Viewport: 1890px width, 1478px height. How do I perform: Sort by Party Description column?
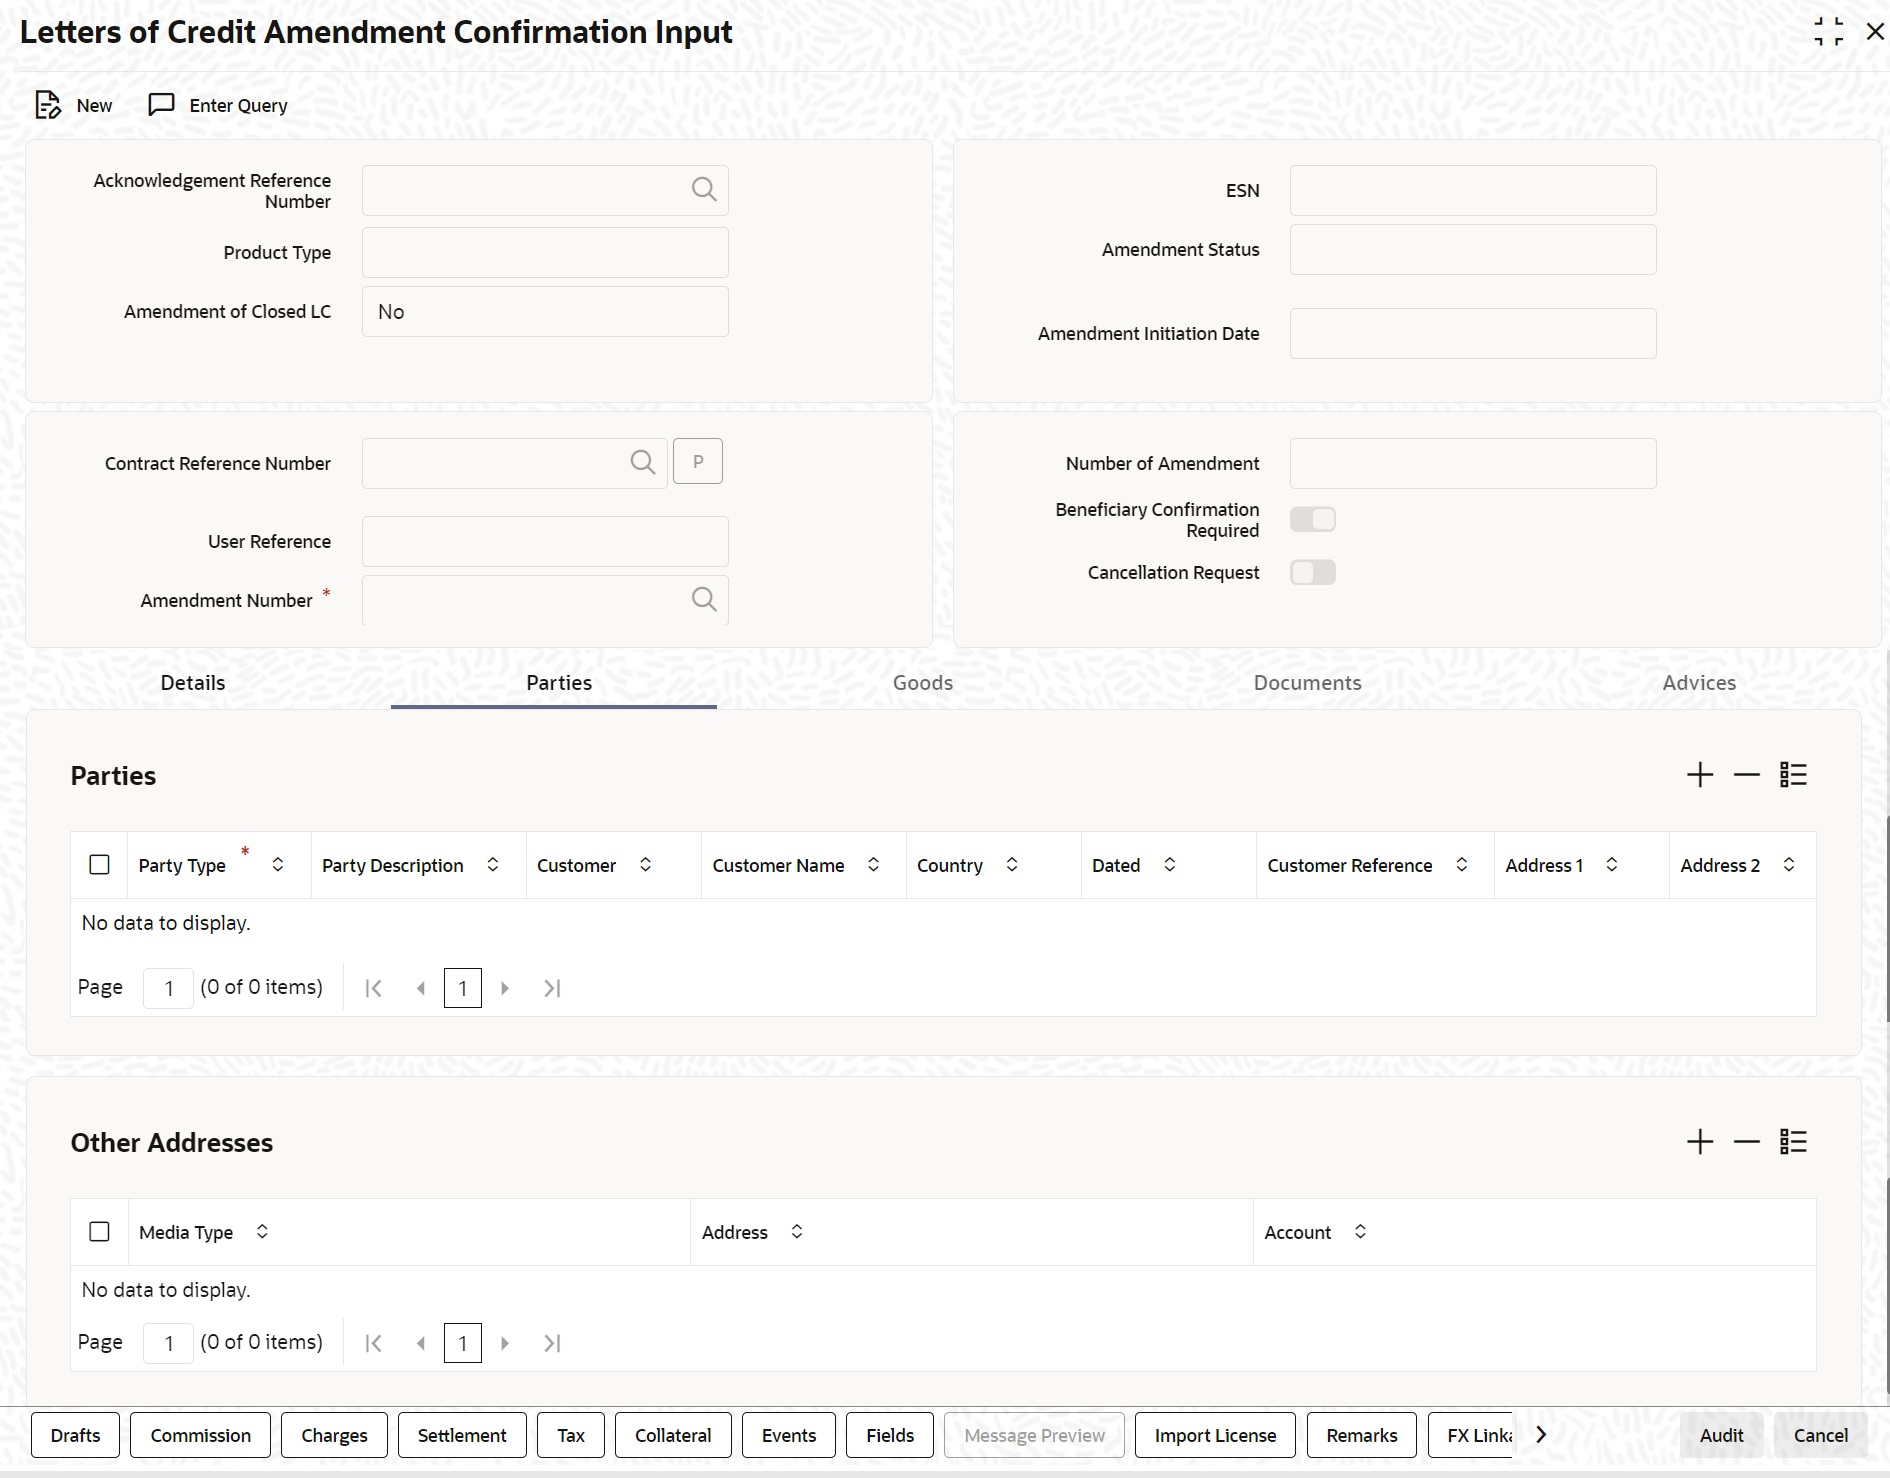coord(493,865)
